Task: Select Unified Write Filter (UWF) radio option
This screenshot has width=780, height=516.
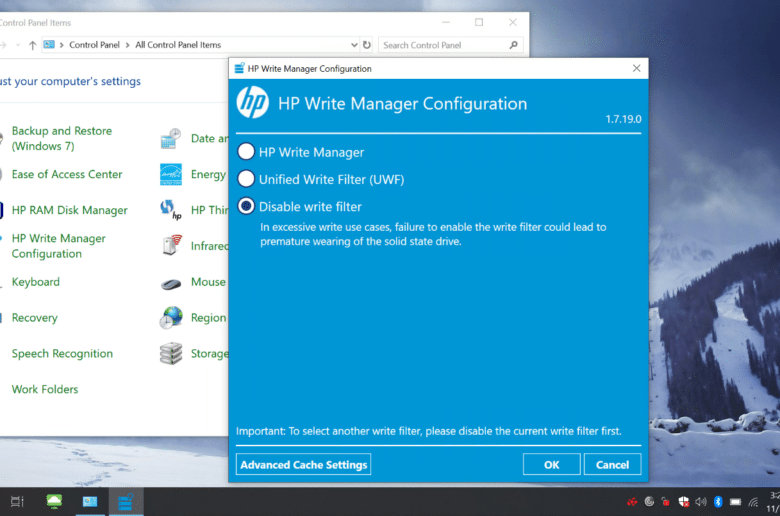Action: coord(246,179)
